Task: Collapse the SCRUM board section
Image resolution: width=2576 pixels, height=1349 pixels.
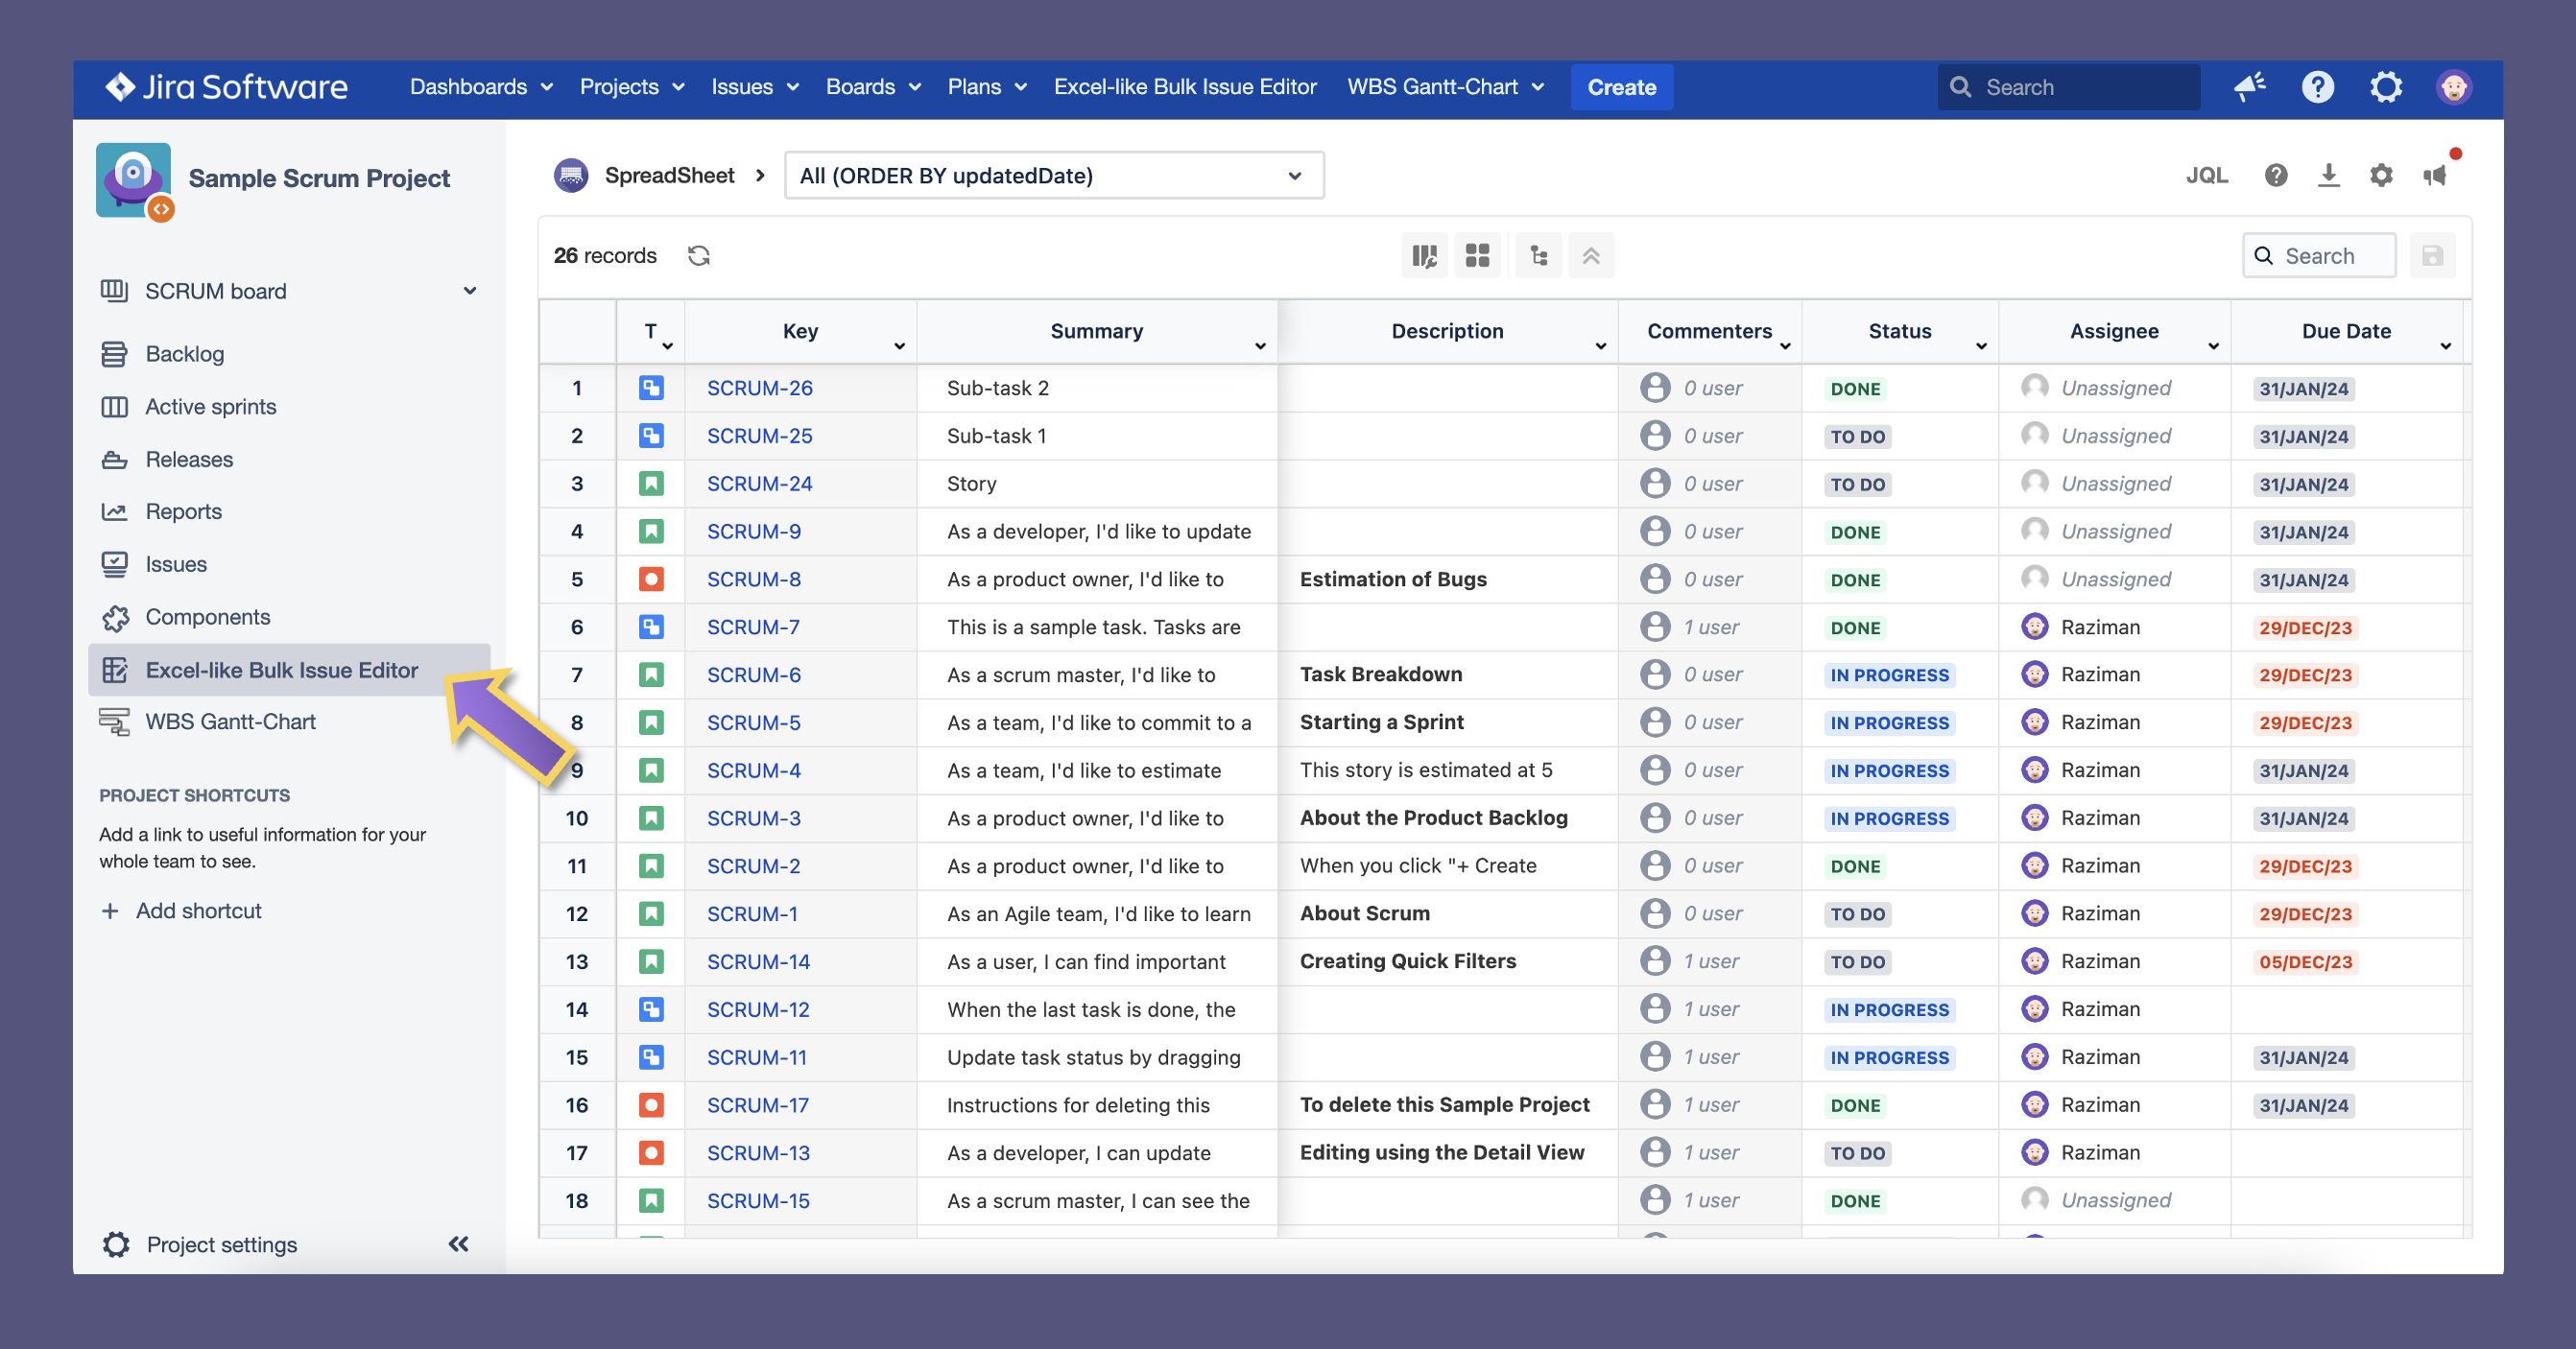Action: click(x=469, y=290)
